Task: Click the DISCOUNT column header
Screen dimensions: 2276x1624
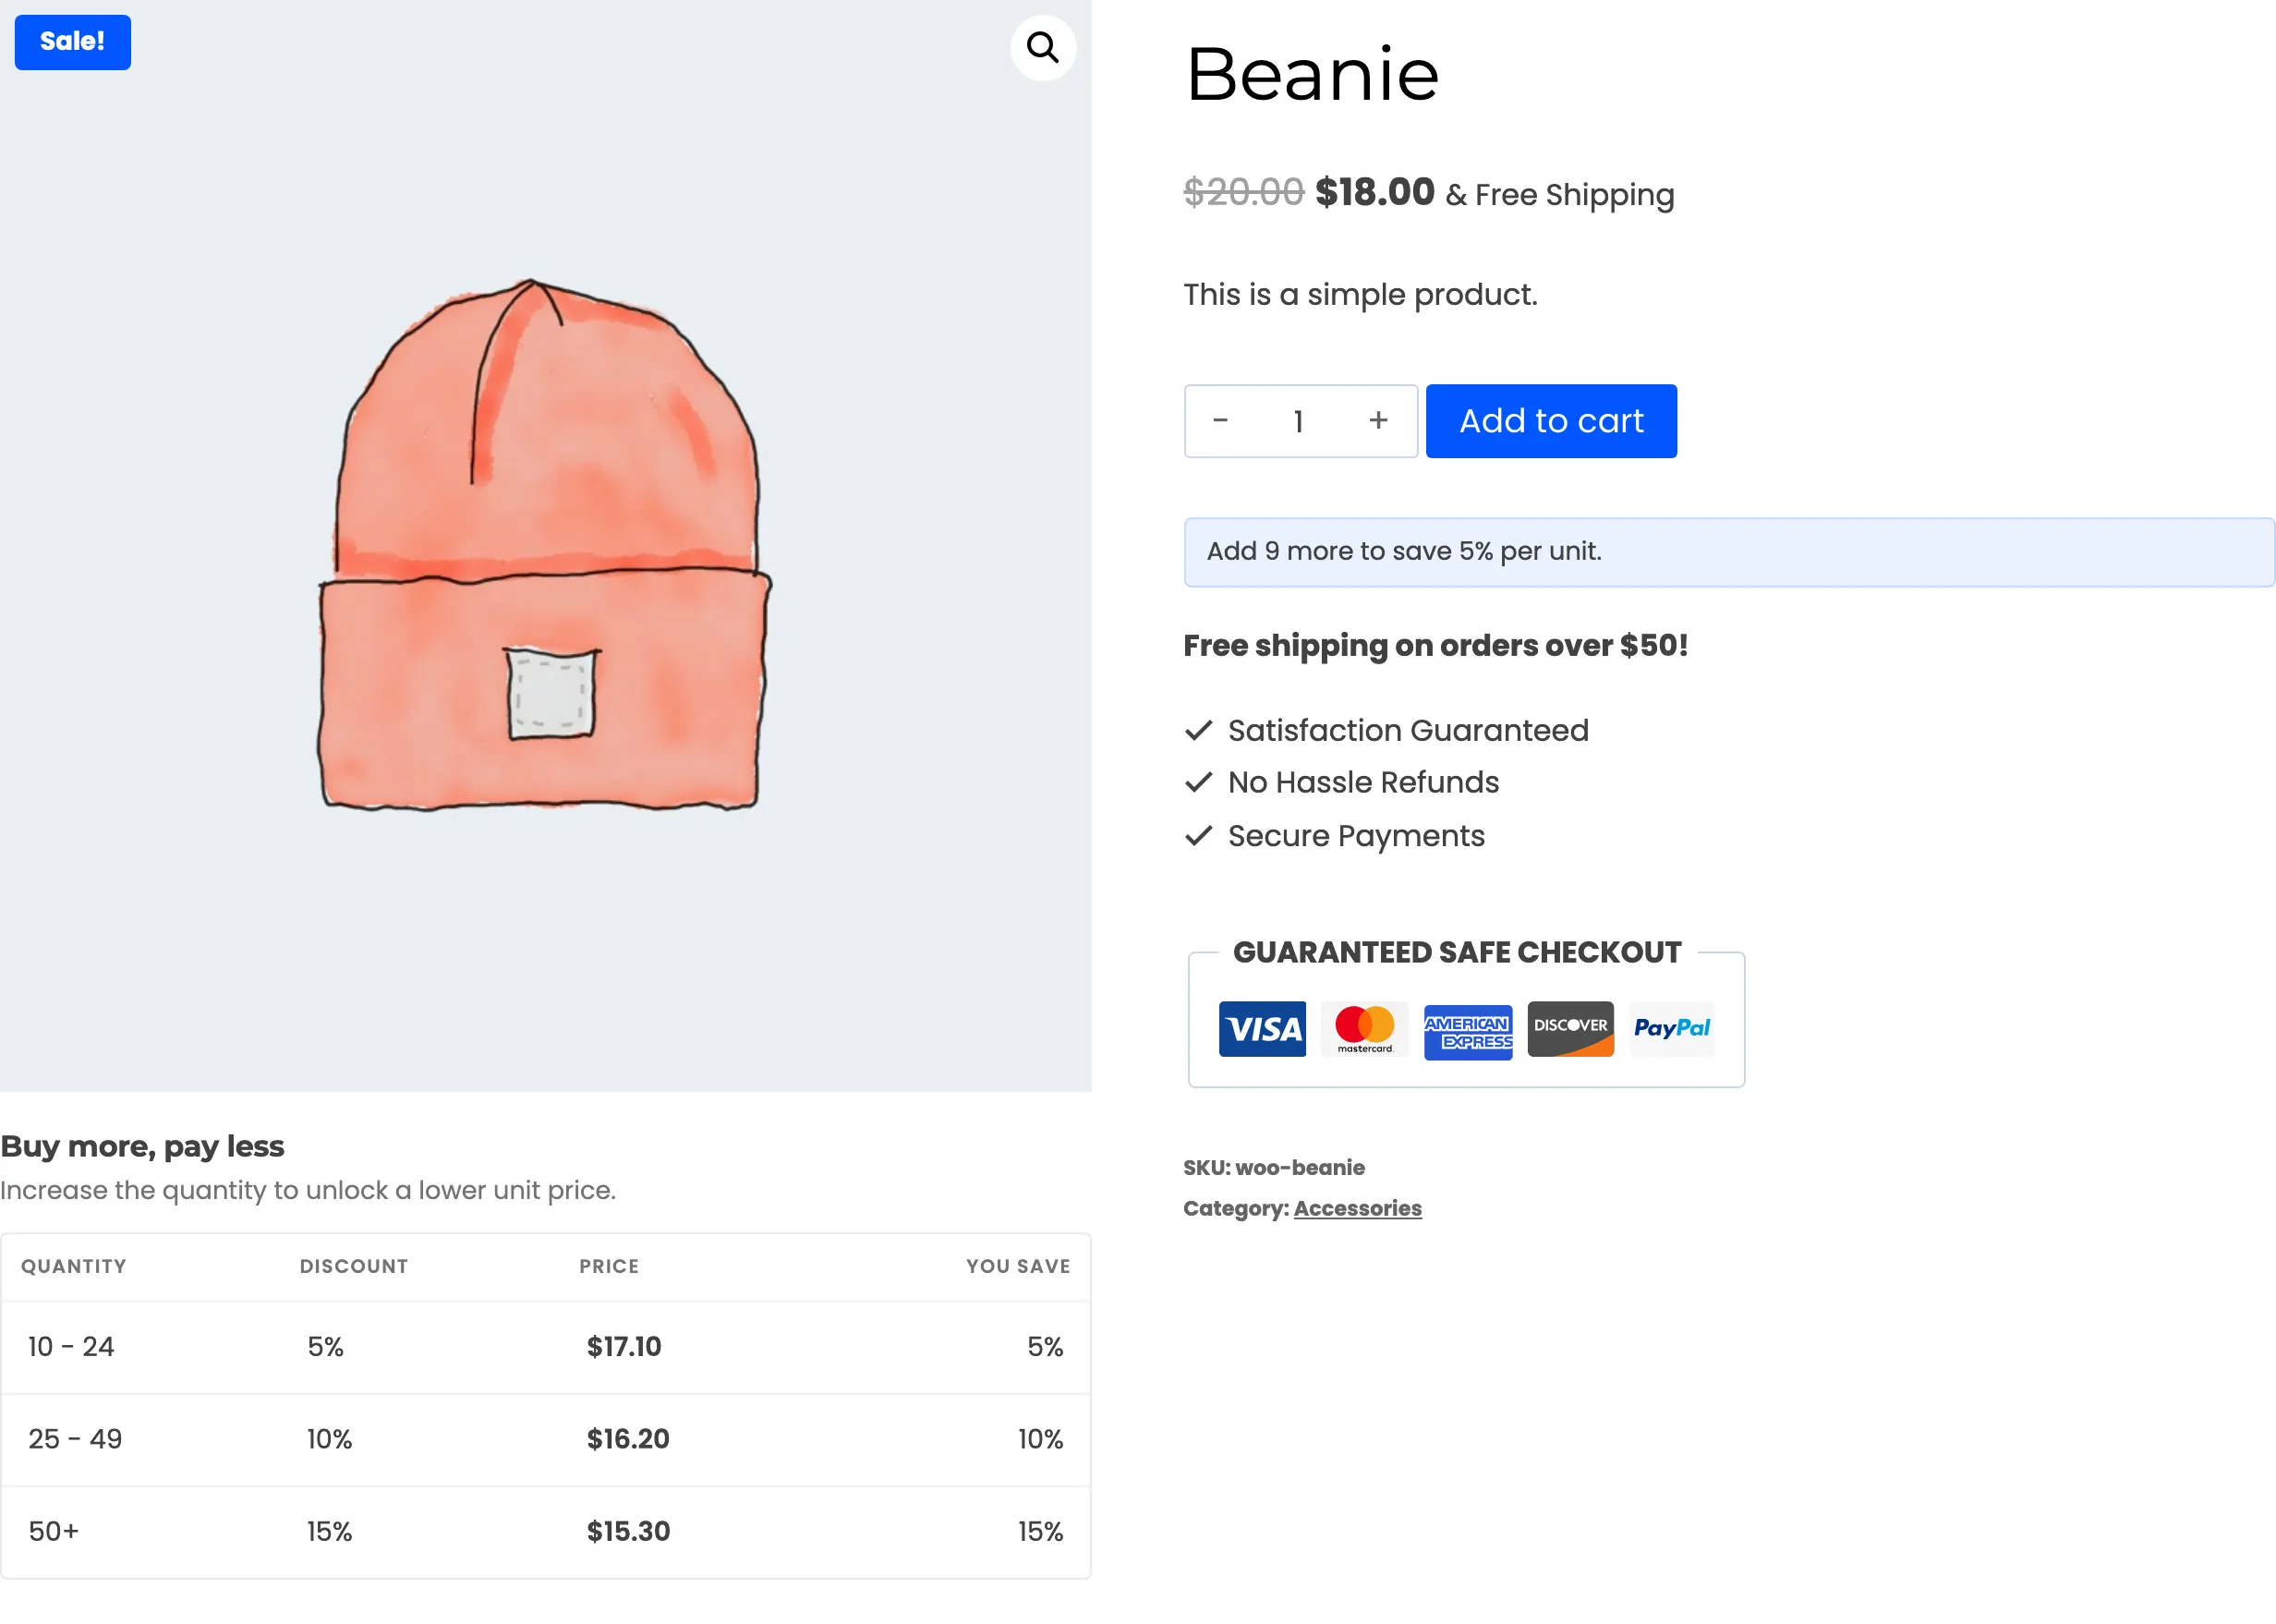Action: pyautogui.click(x=354, y=1266)
